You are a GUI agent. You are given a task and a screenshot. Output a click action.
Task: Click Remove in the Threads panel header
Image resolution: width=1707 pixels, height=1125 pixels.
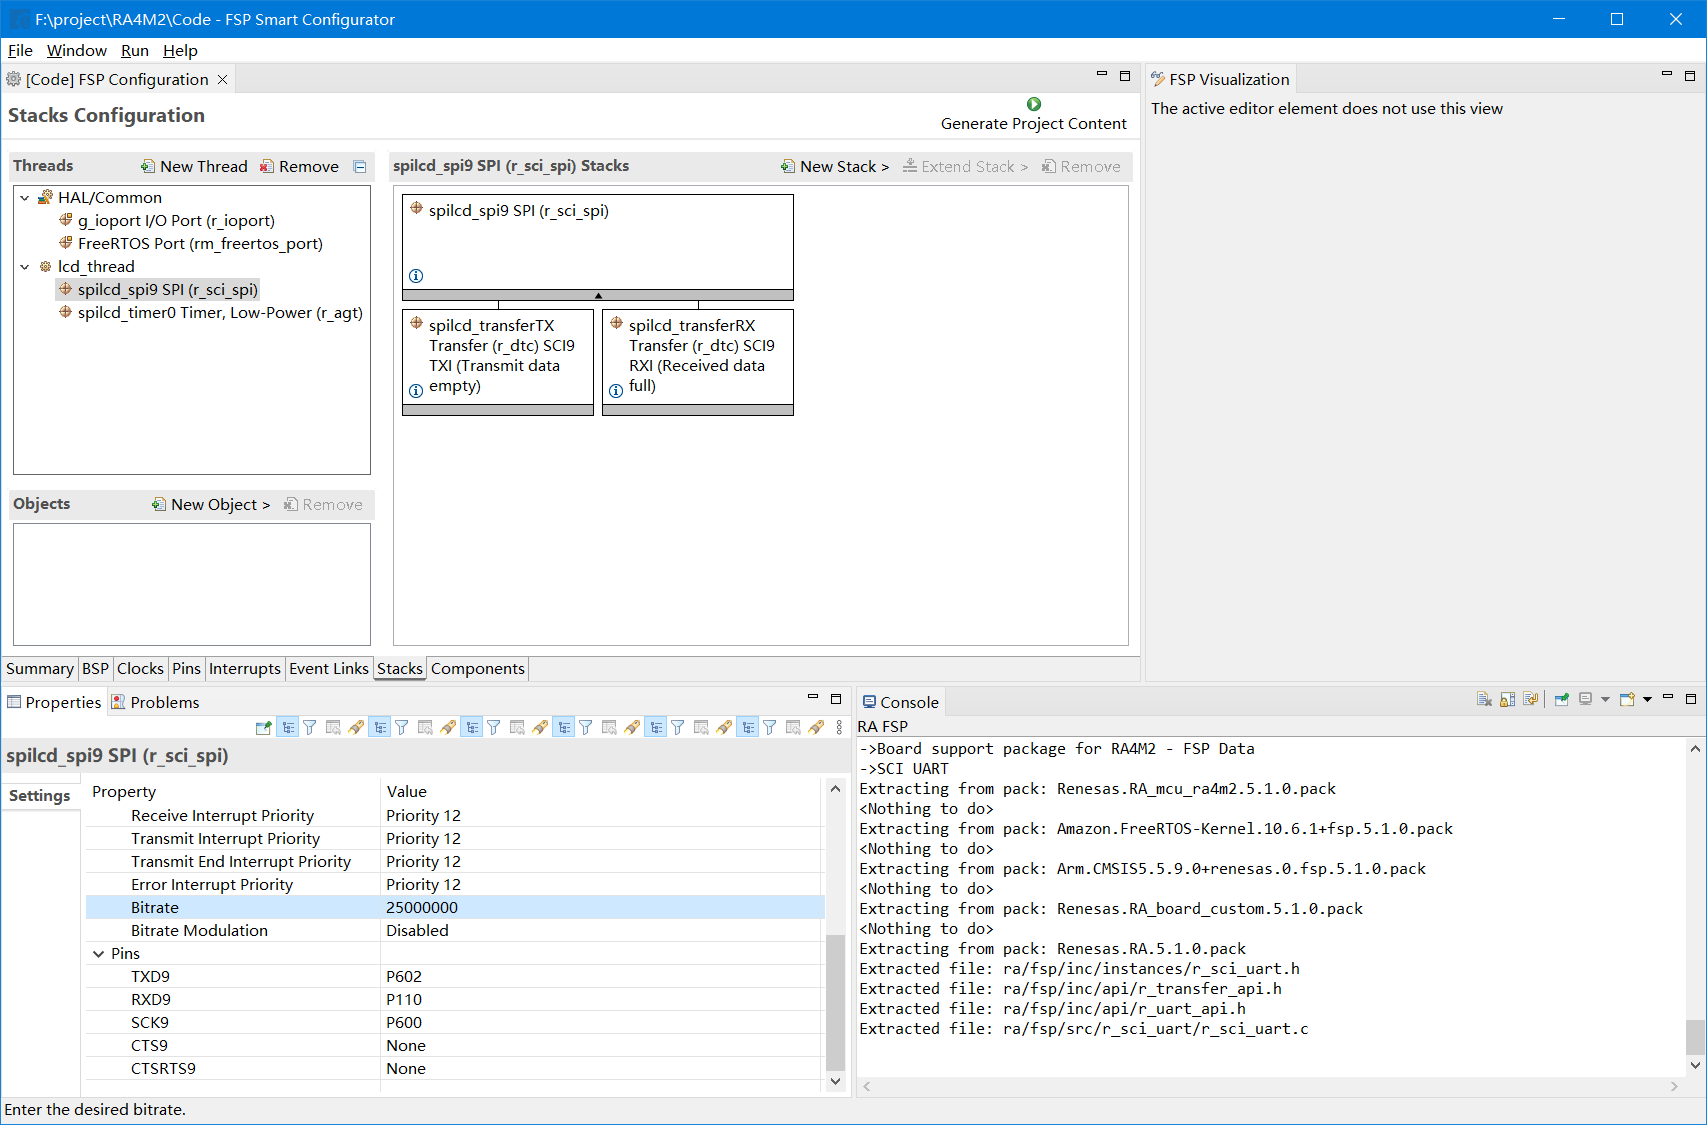click(299, 166)
